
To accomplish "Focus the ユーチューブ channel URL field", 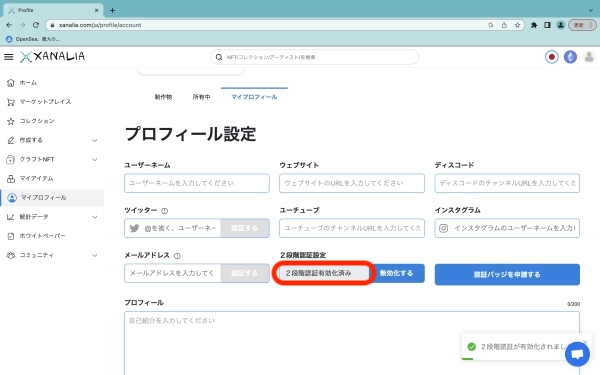I will point(352,228).
